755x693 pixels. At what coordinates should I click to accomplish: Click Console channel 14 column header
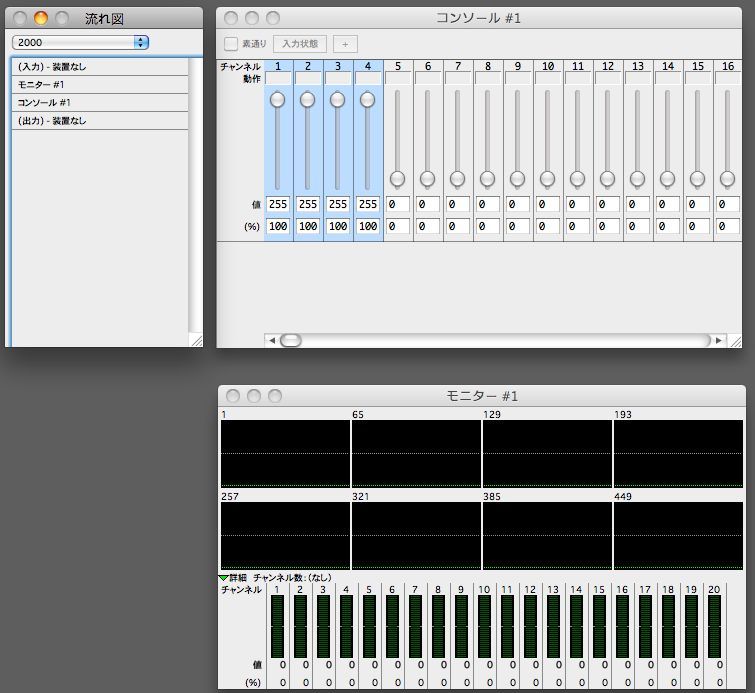(x=668, y=66)
